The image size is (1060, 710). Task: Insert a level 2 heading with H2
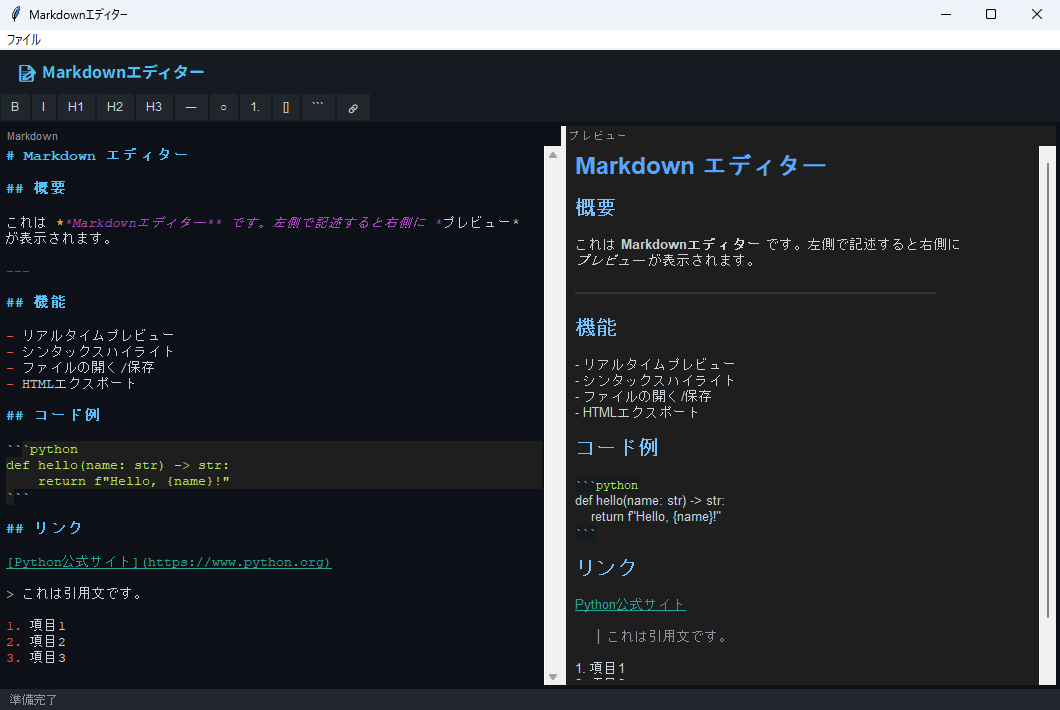coord(115,107)
